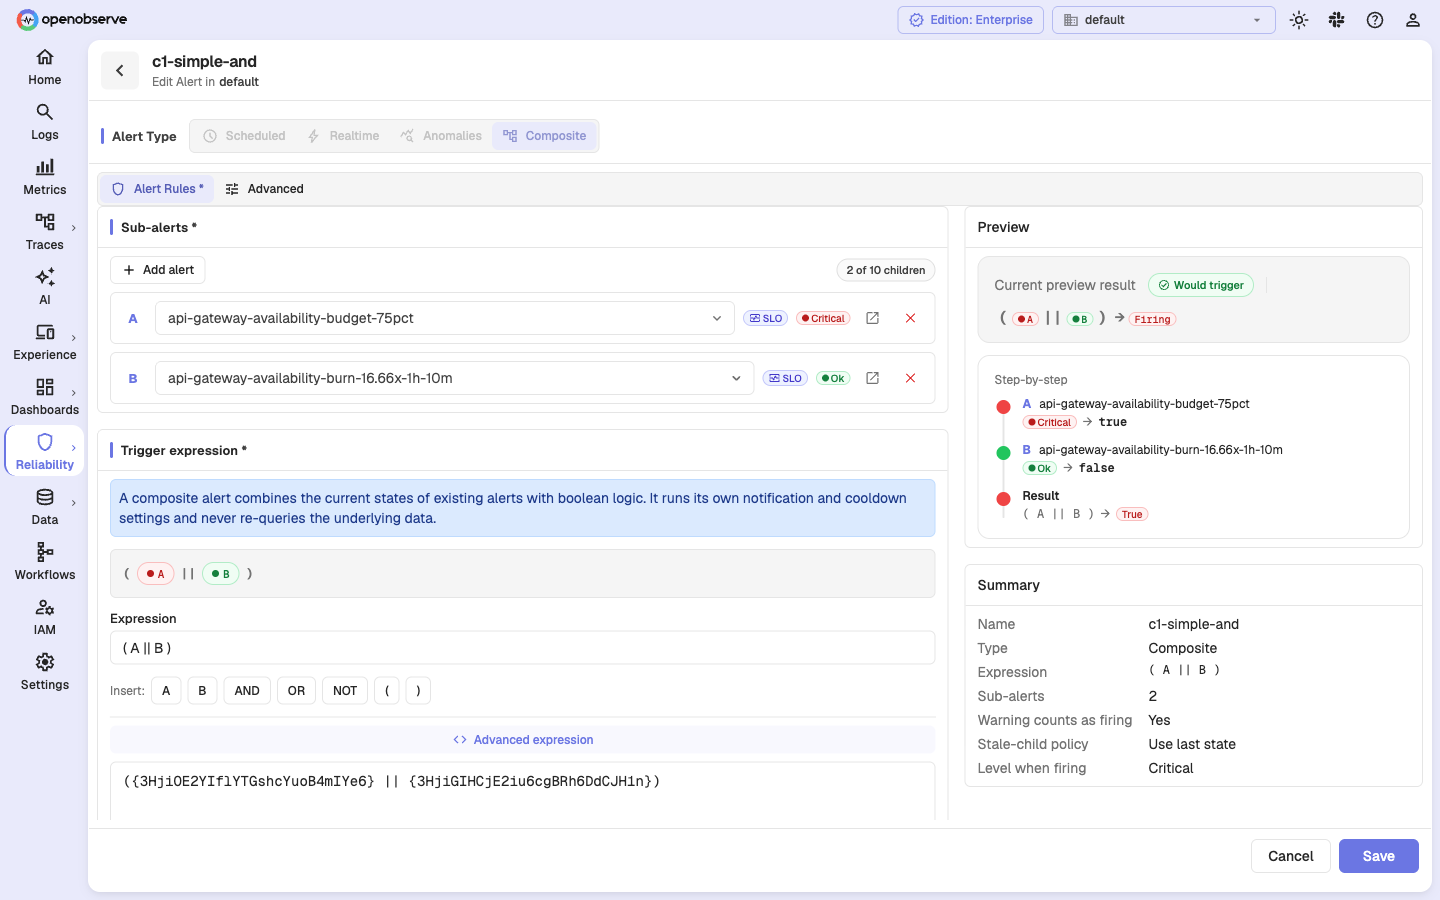Open Experience in the sidebar

tap(44, 342)
